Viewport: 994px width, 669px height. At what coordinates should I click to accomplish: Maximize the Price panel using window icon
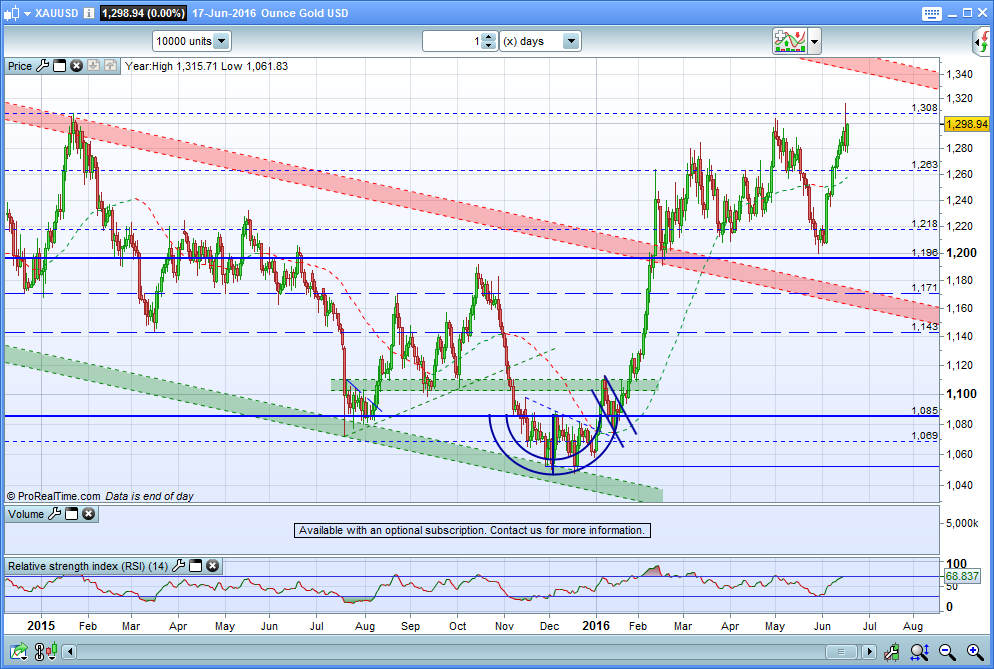(x=60, y=66)
